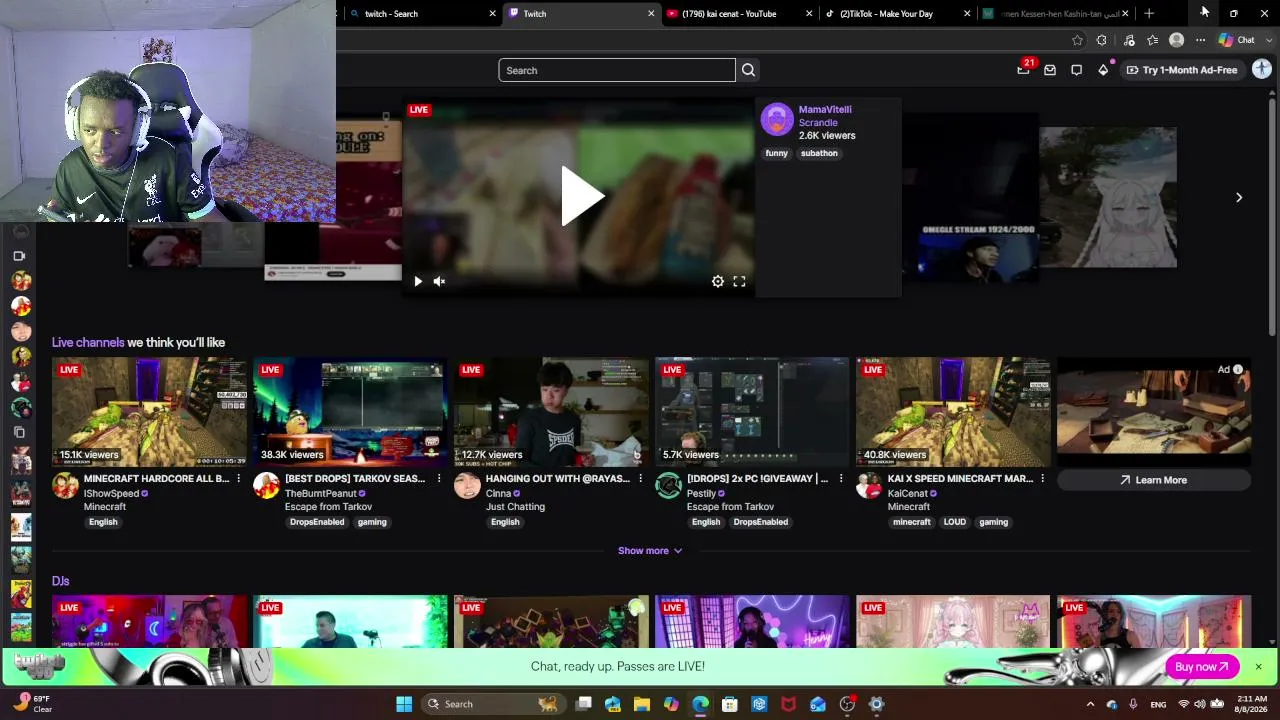Open the Cinna 12.7K viewers thumbnail
This screenshot has height=720, width=1280.
(551, 411)
